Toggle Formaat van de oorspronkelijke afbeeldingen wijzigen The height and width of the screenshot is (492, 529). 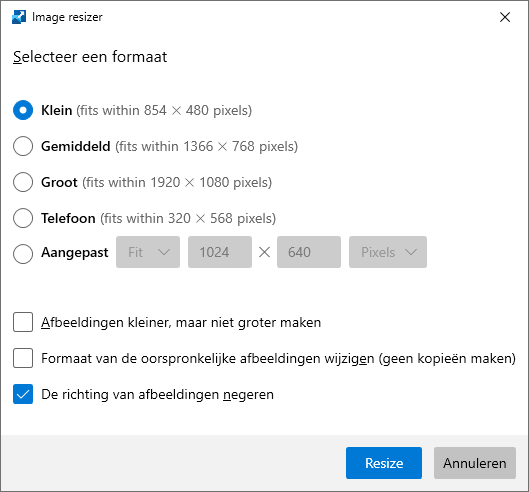click(x=23, y=358)
